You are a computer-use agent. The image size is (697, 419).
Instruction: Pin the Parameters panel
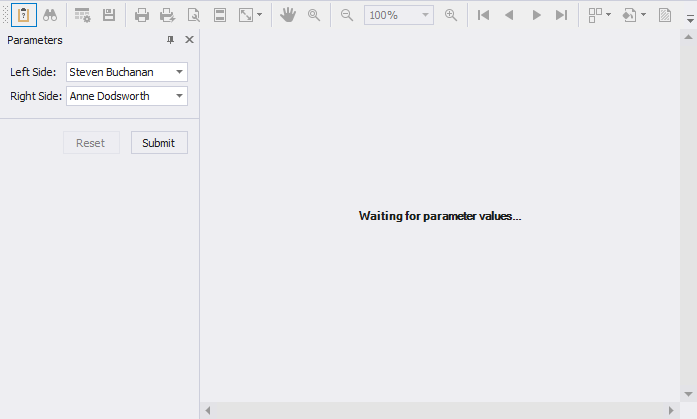[x=170, y=40]
